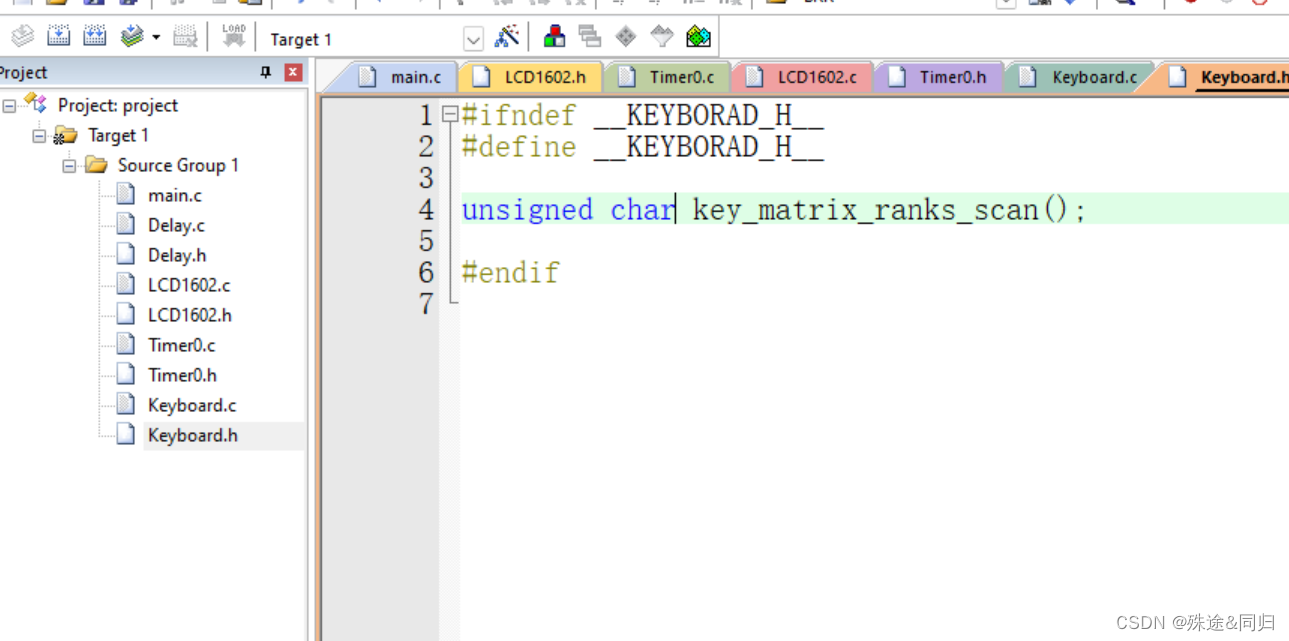Build the target project
Screen dimensions: 1289x641
coord(59,36)
